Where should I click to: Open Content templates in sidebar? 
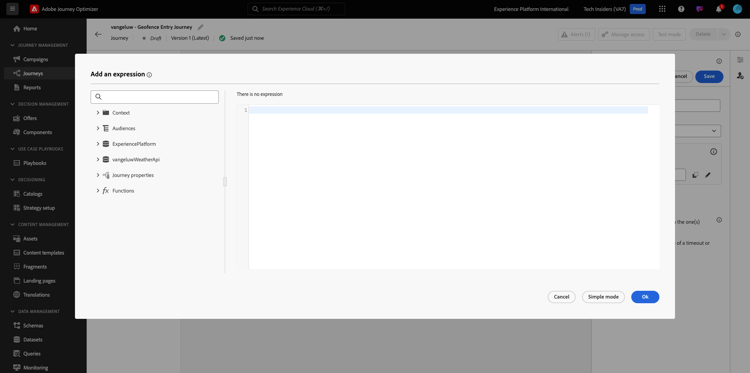(x=43, y=253)
